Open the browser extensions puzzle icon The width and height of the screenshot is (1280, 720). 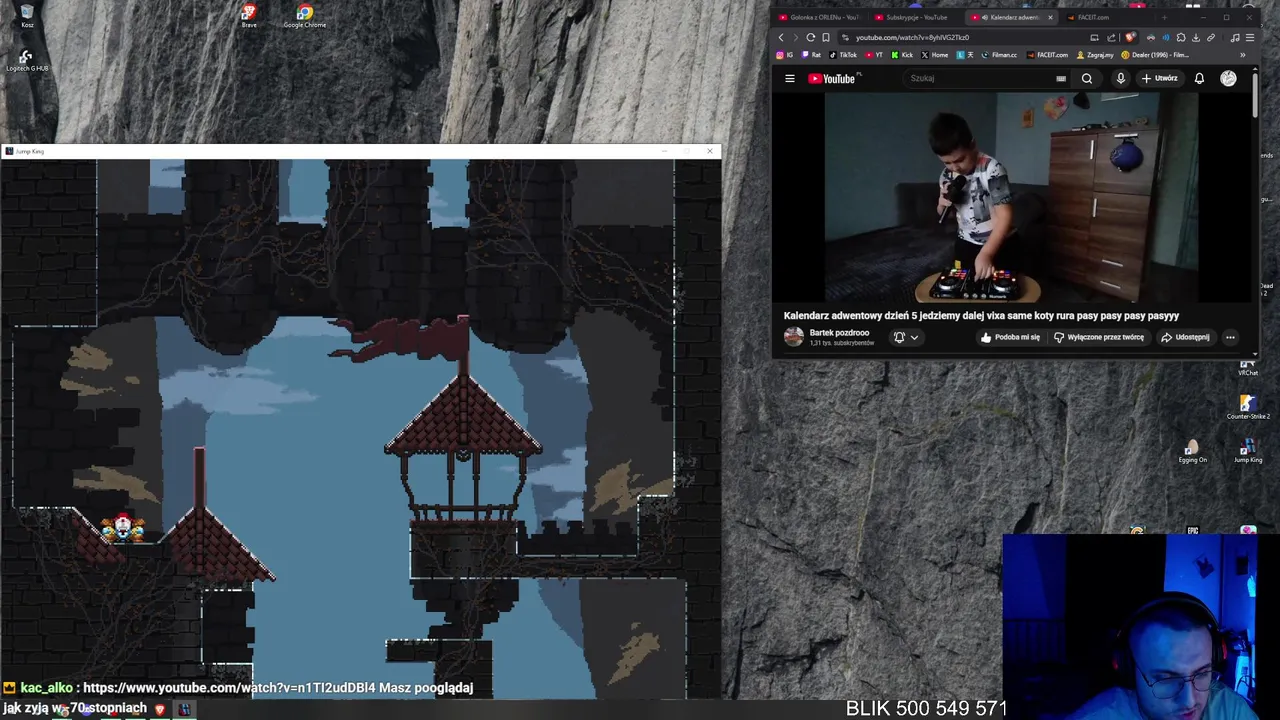[x=1181, y=38]
